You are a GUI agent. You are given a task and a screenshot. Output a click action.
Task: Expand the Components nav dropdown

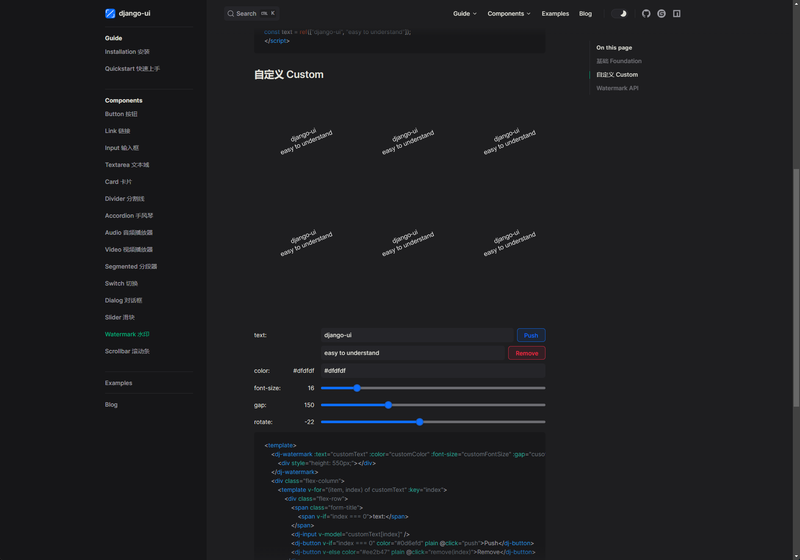[x=509, y=14]
